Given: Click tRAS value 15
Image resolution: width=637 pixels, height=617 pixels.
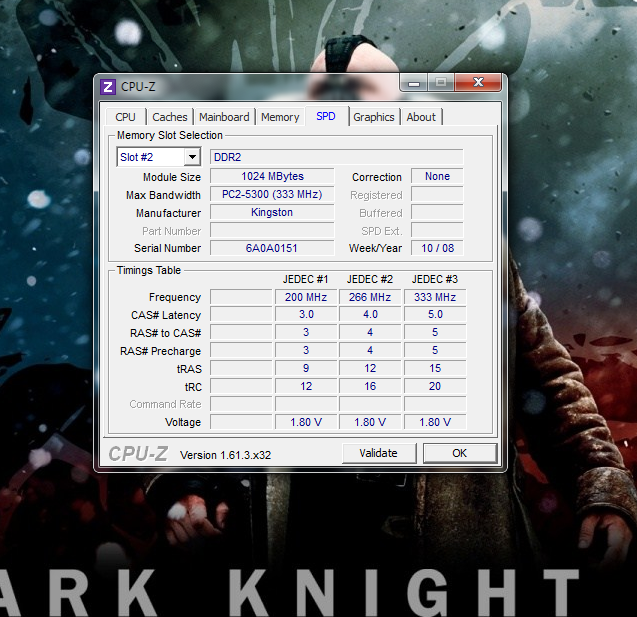Looking at the screenshot, I should (x=435, y=368).
